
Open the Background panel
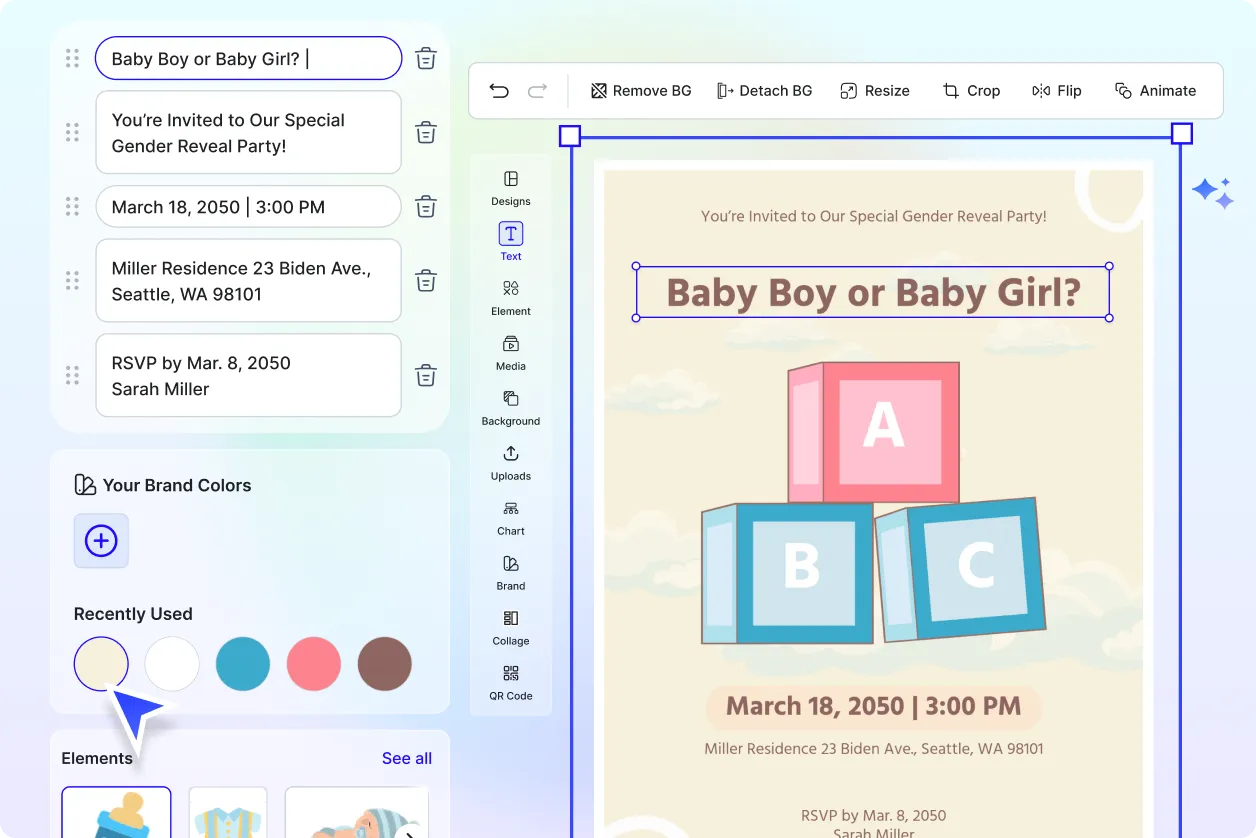[510, 407]
